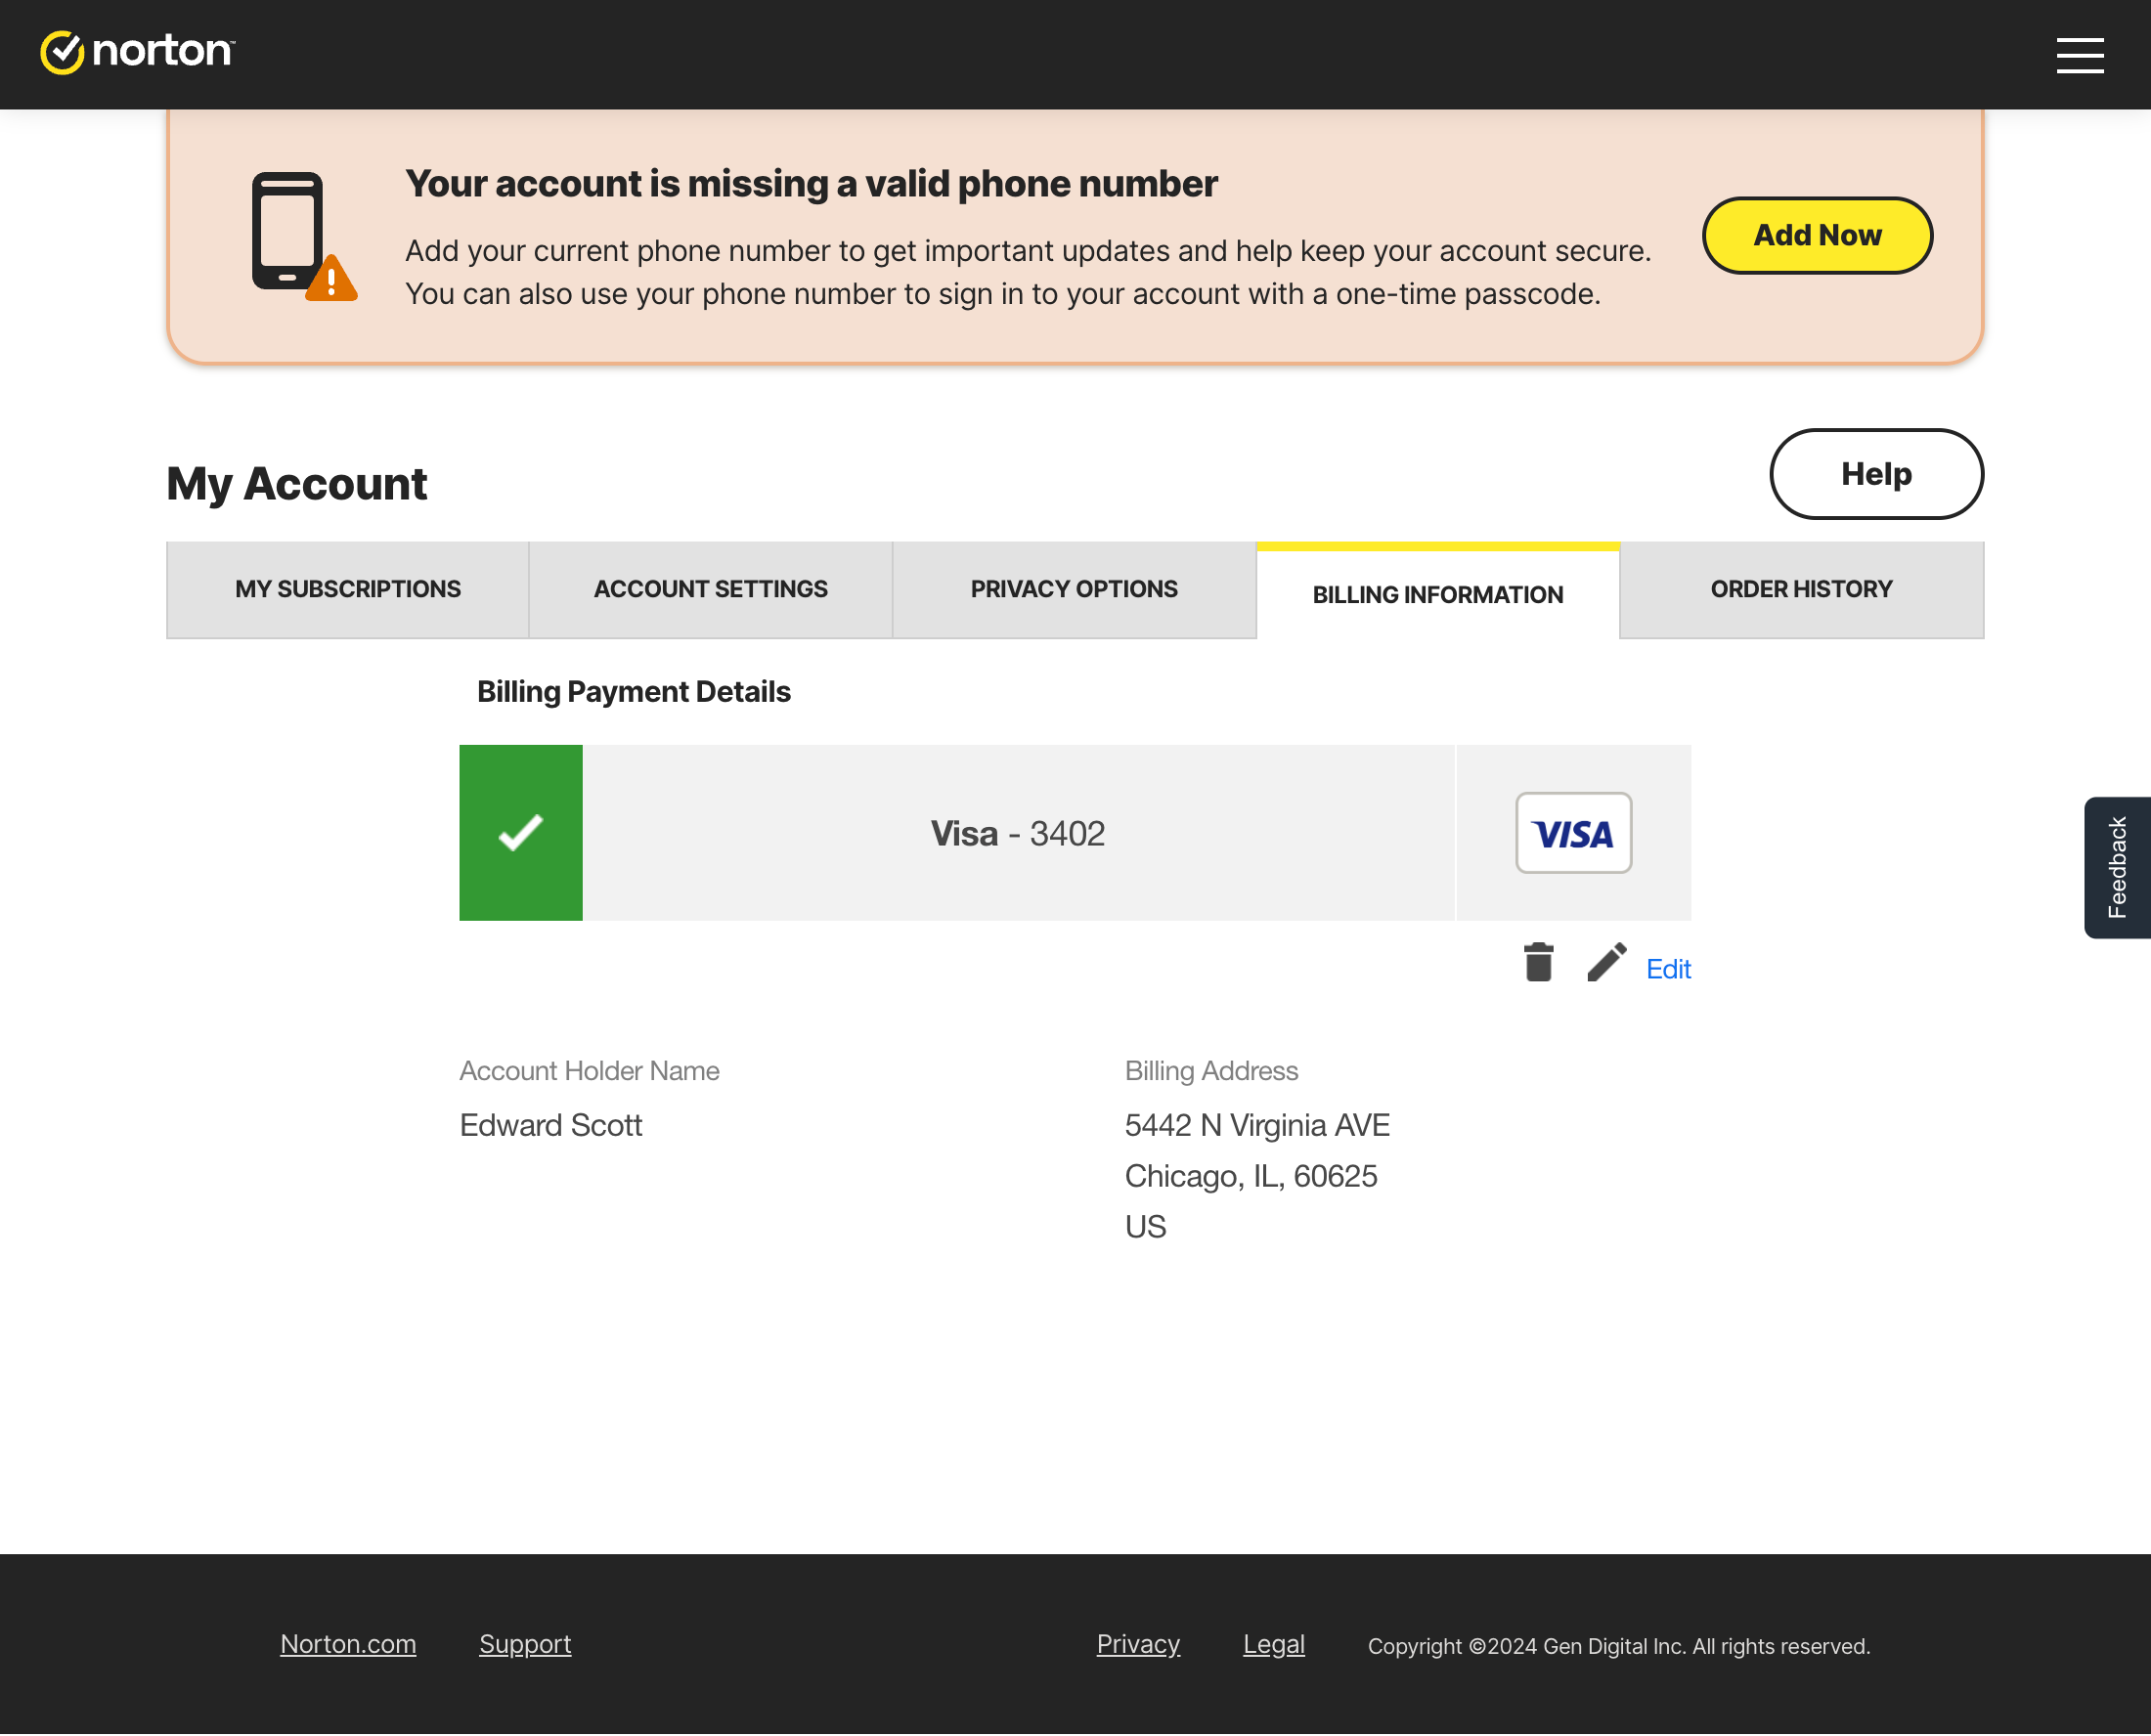Open the Order History tab
2151x1736 pixels.
point(1800,589)
